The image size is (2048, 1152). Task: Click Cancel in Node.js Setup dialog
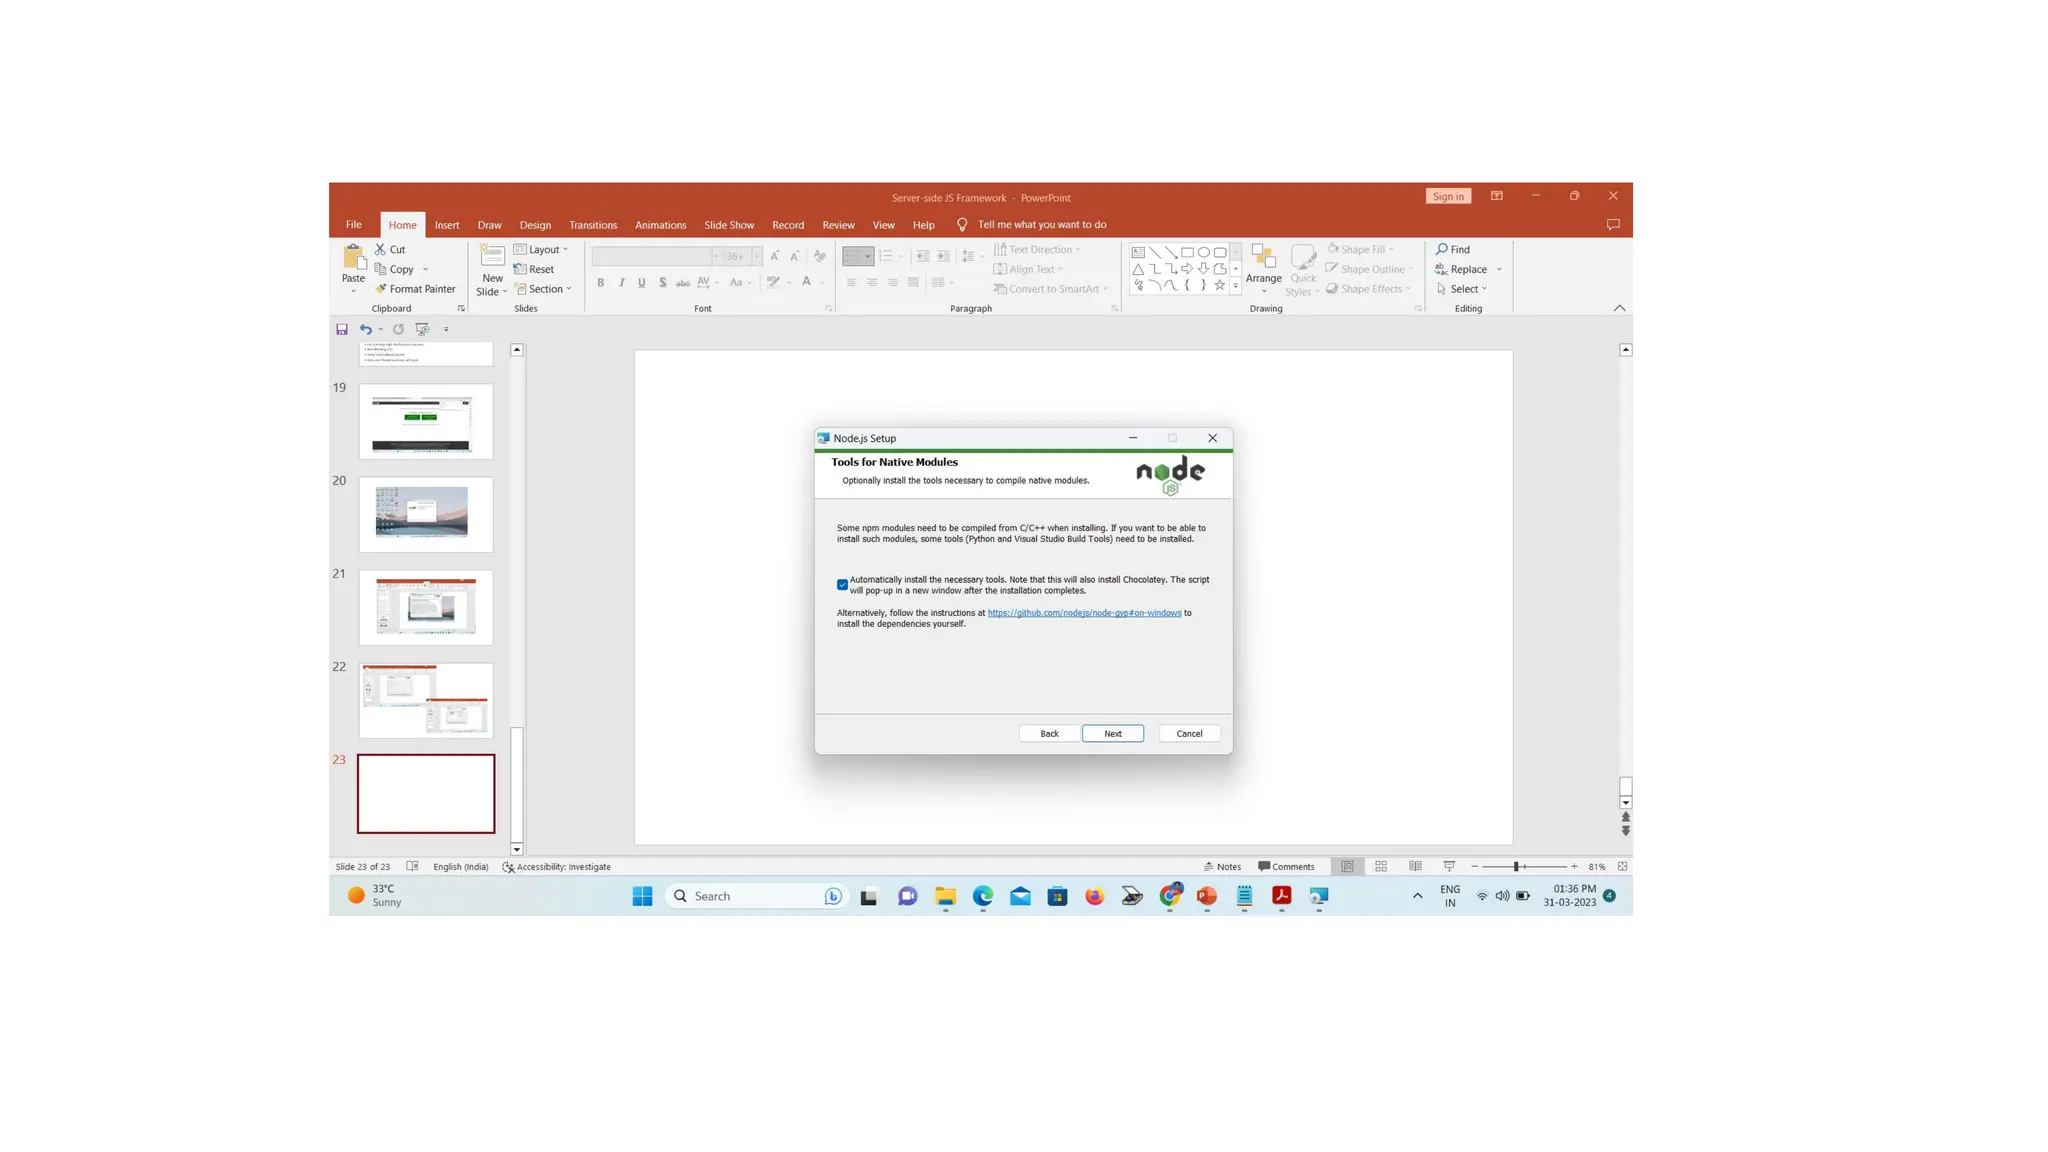(1189, 734)
